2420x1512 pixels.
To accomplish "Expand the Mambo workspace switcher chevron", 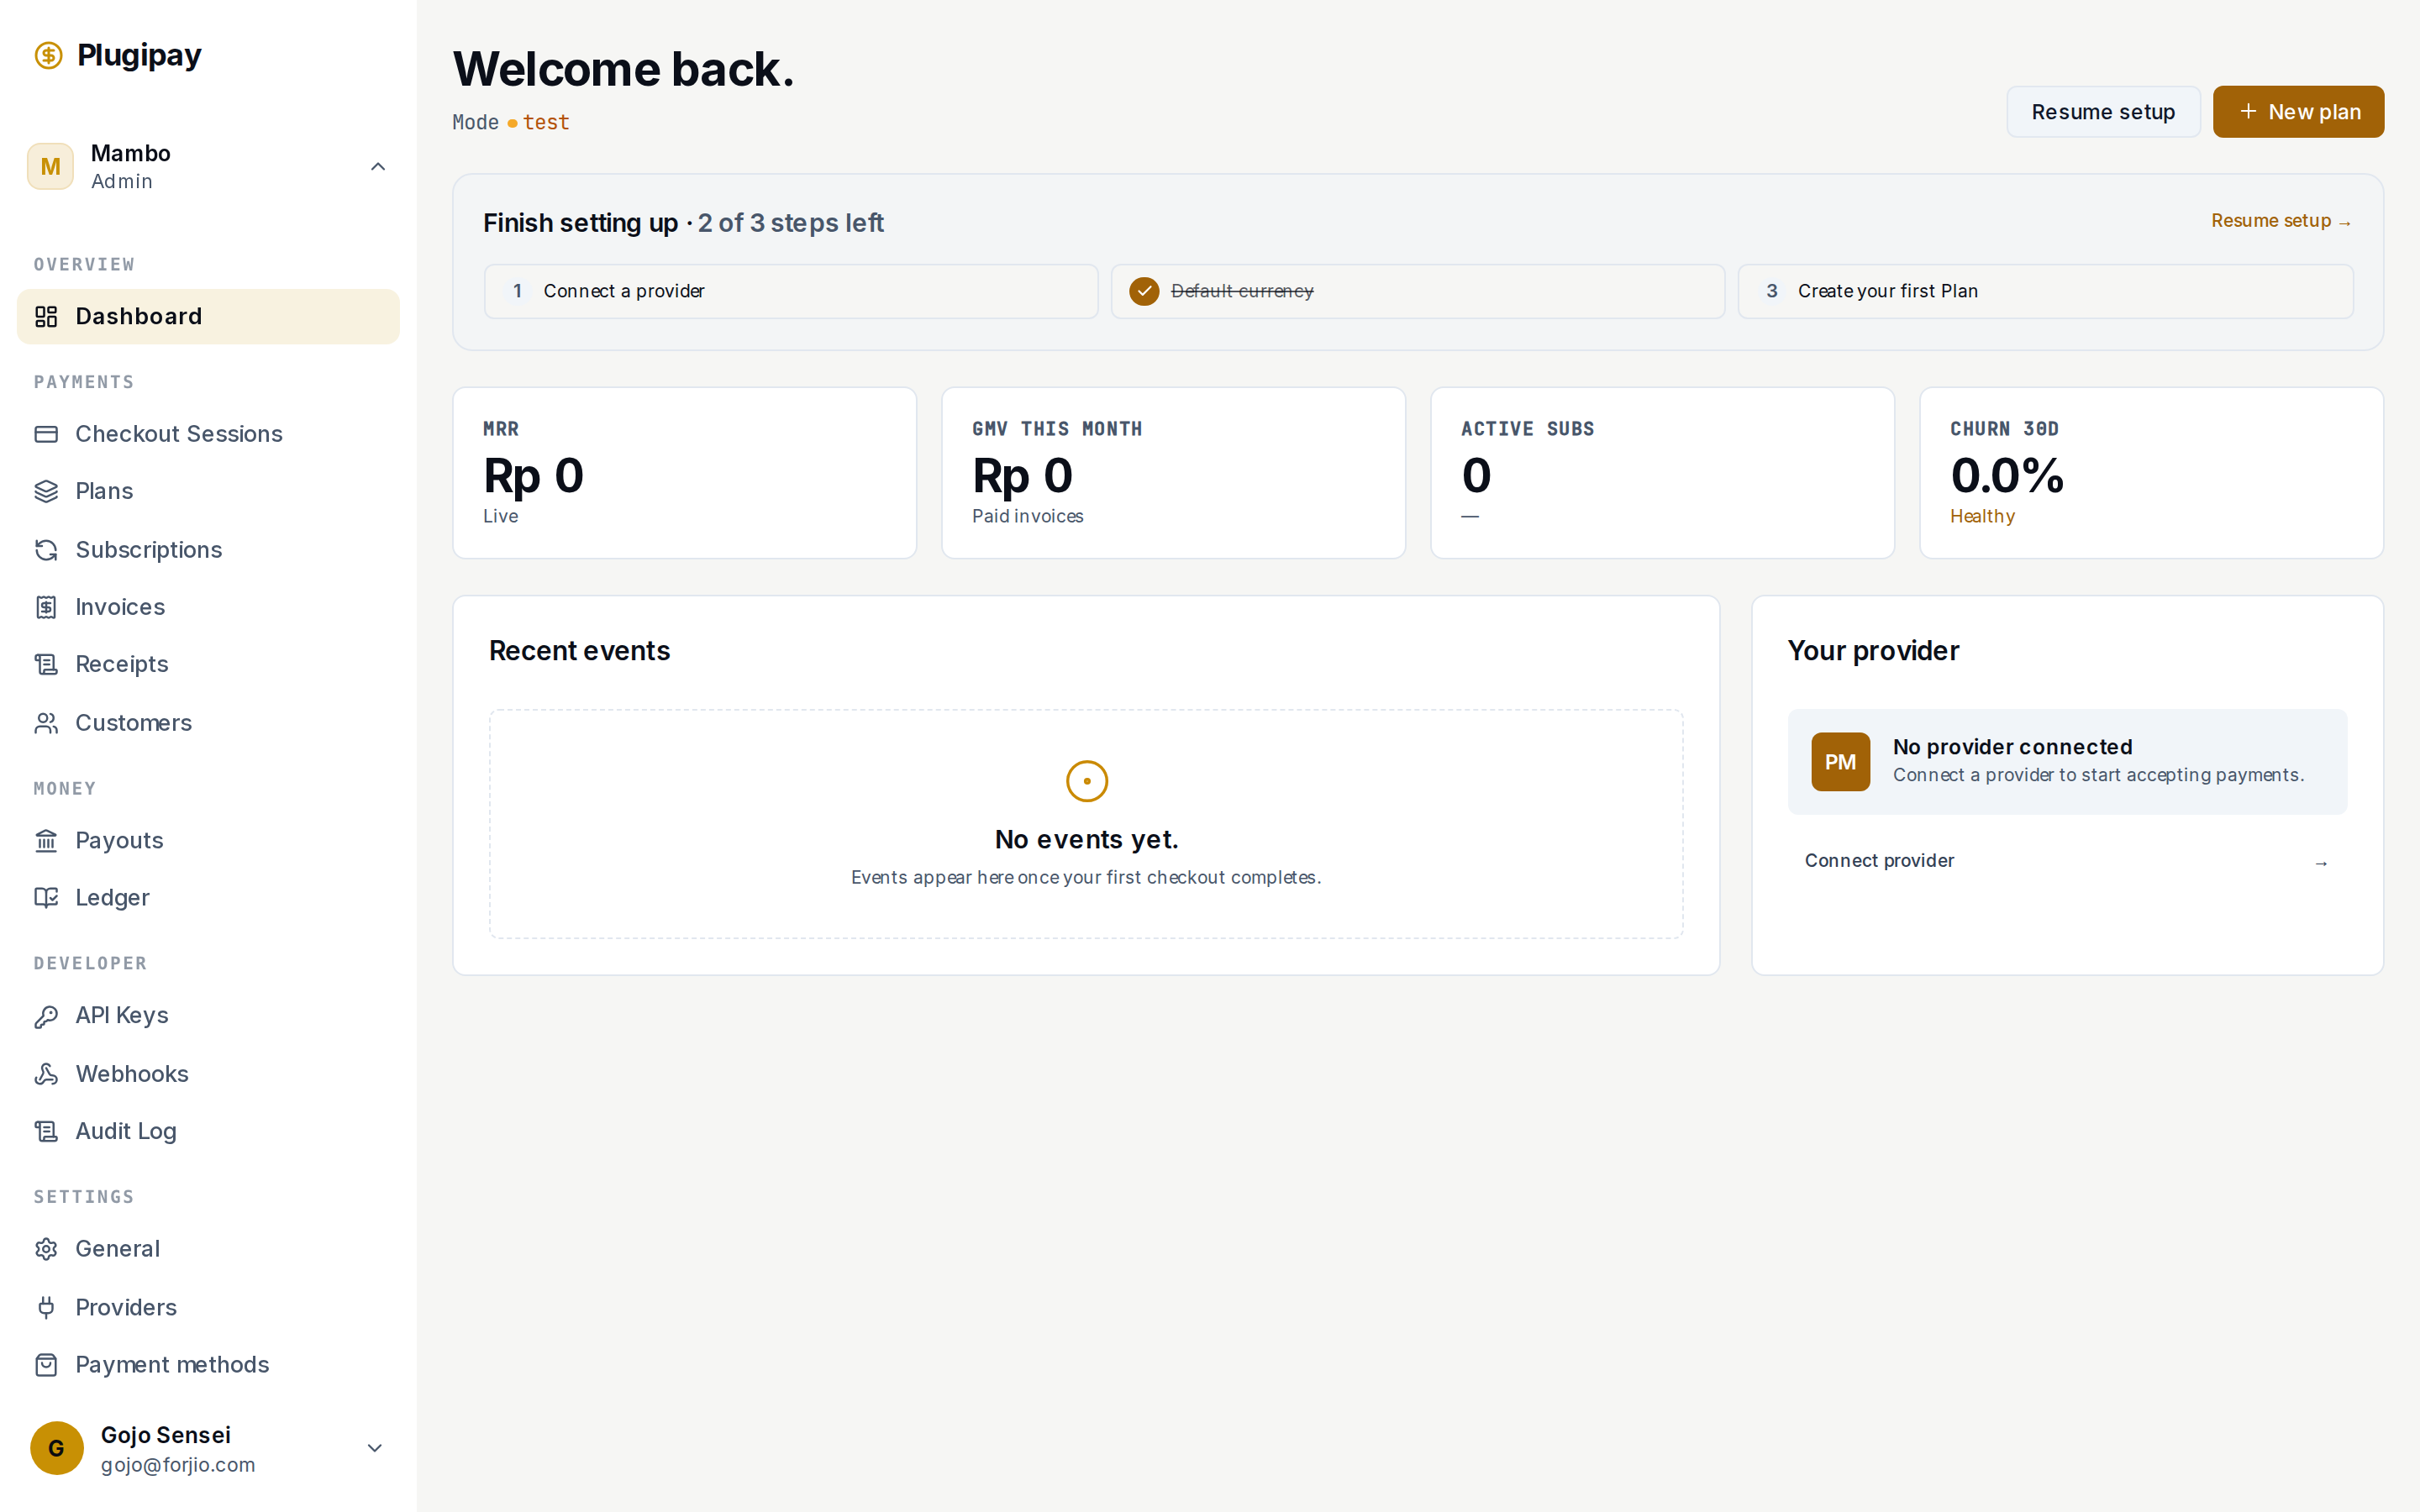I will (378, 167).
